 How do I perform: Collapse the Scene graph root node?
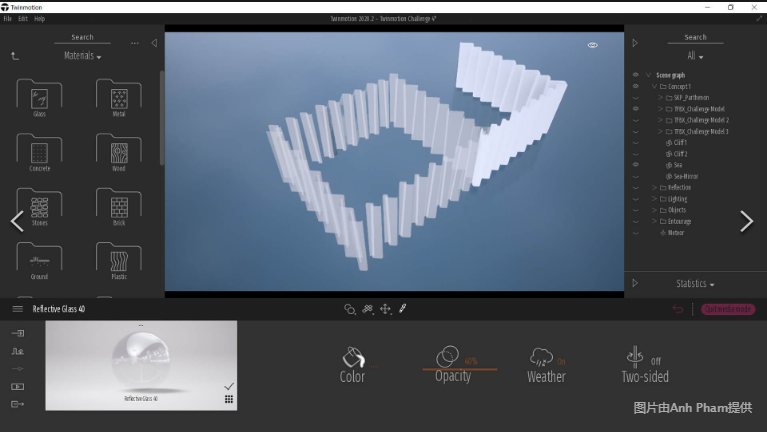coord(648,75)
